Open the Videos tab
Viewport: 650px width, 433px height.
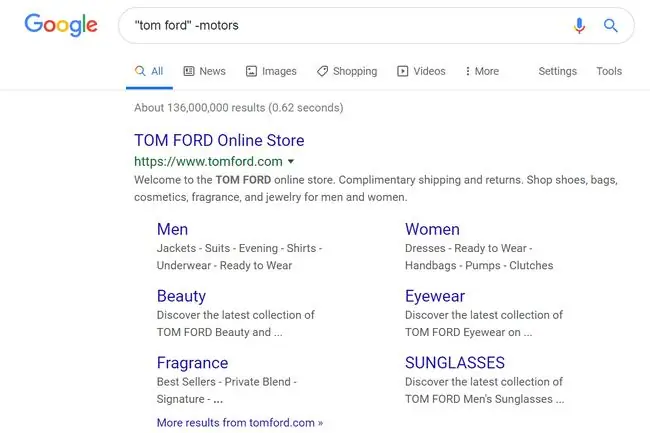point(421,71)
